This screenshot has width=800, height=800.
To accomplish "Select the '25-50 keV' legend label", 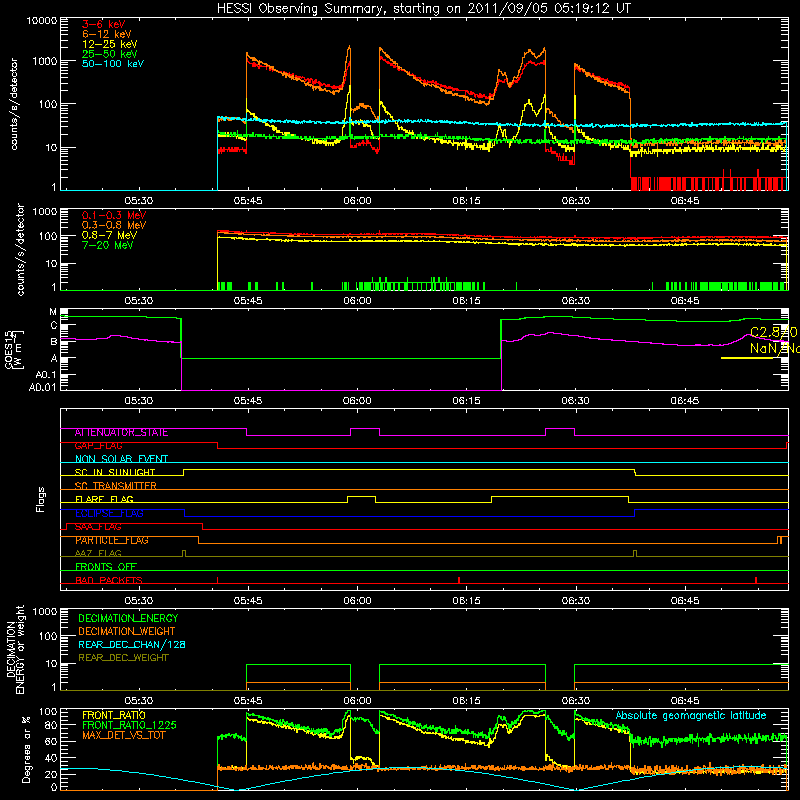I will [110, 54].
